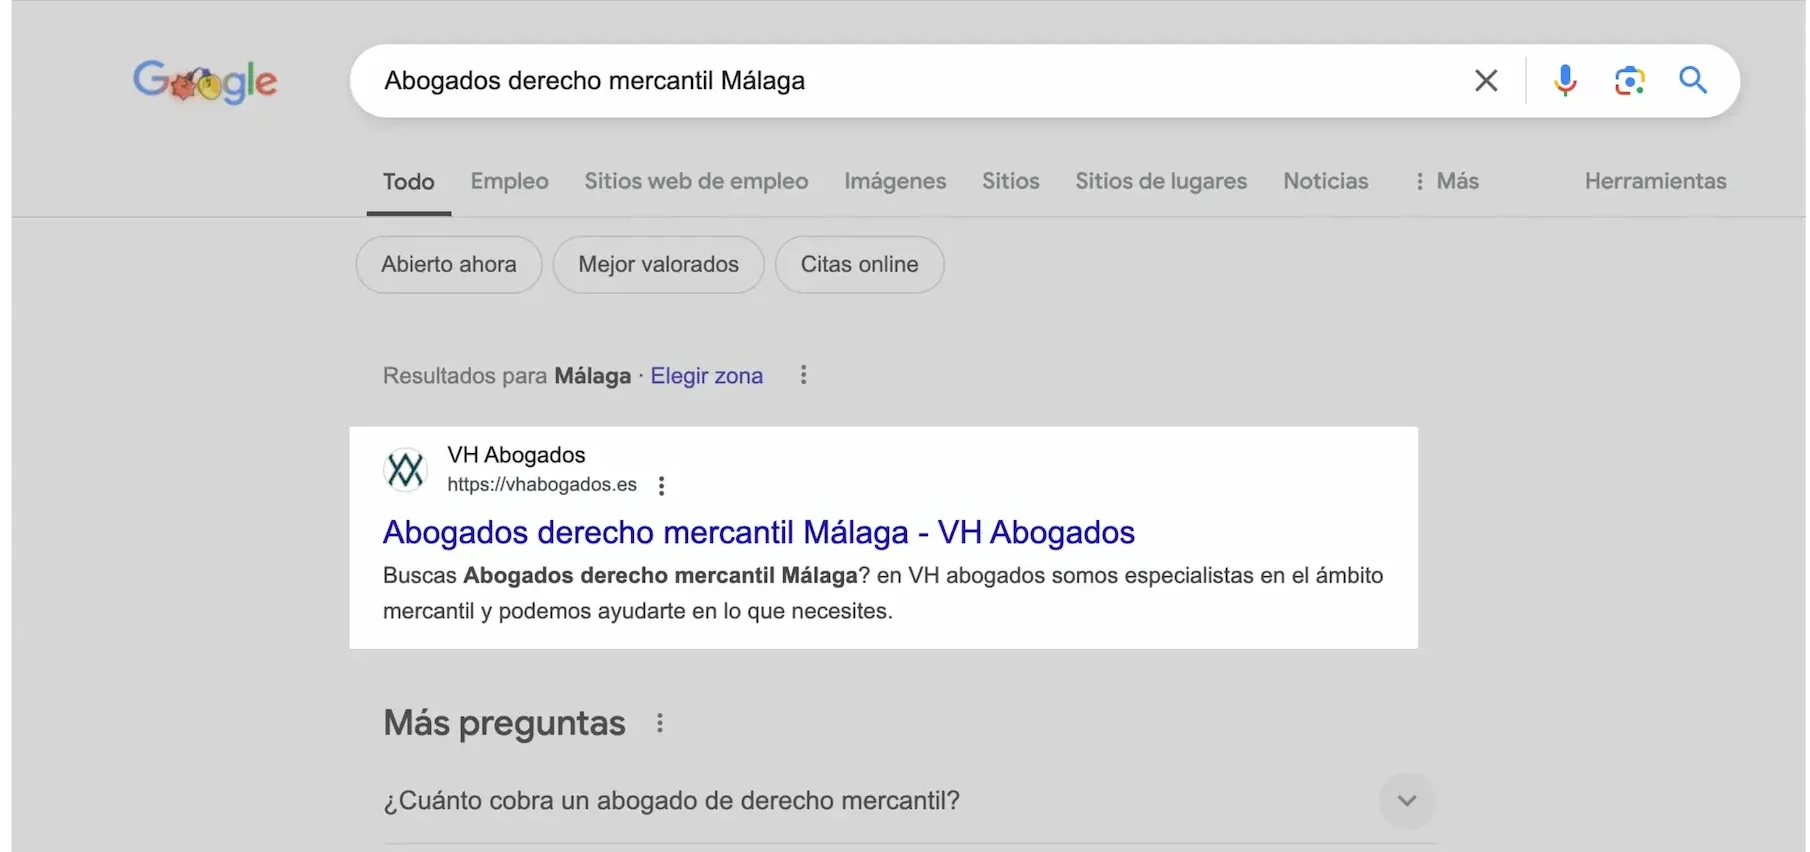This screenshot has width=1810, height=852.
Task: Switch to the Noticias tab
Action: [1325, 181]
